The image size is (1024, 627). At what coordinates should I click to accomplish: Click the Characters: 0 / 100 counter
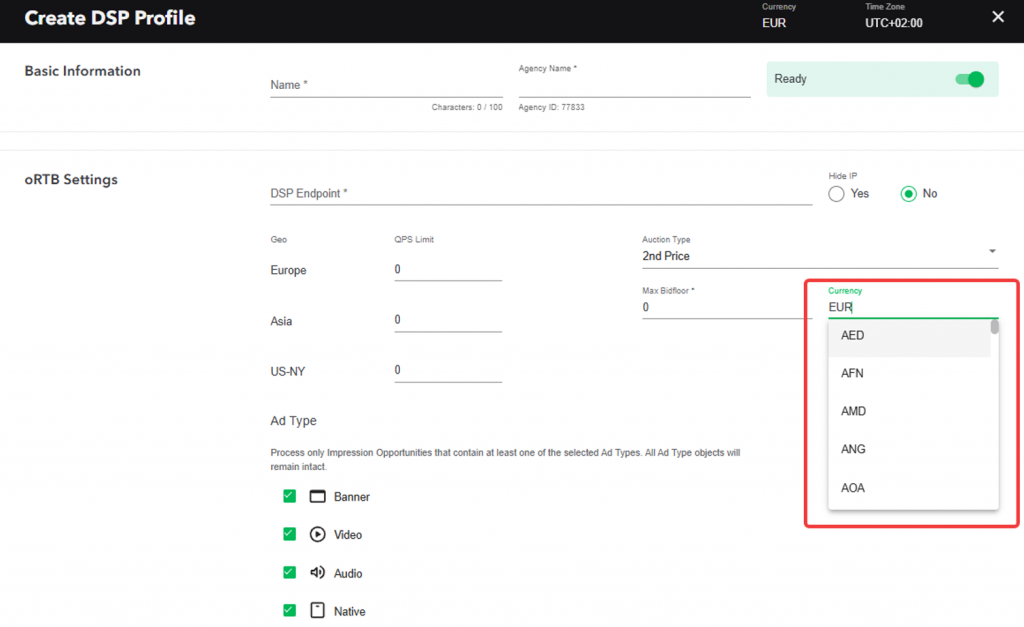(x=467, y=107)
